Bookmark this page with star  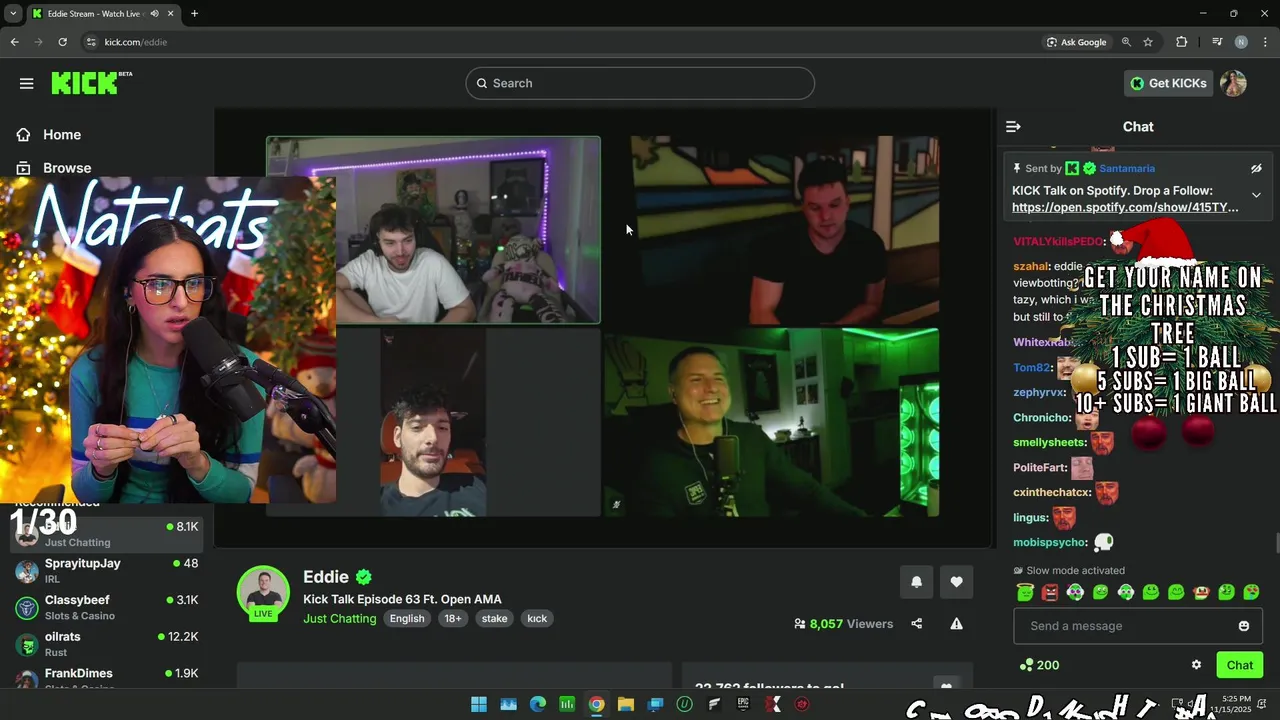pyautogui.click(x=1148, y=42)
